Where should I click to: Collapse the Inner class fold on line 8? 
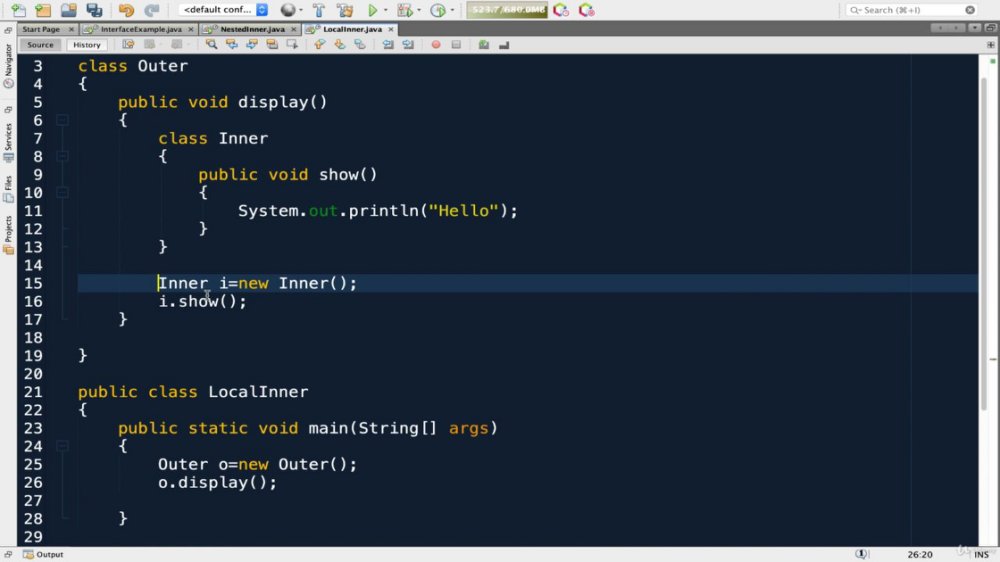click(62, 156)
